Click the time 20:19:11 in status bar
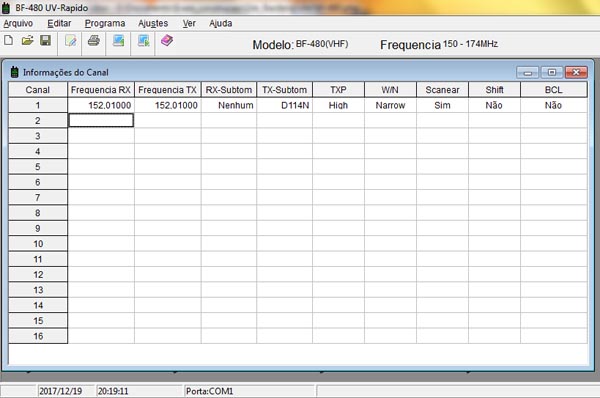Viewport: 600px width, 398px height. click(x=113, y=391)
